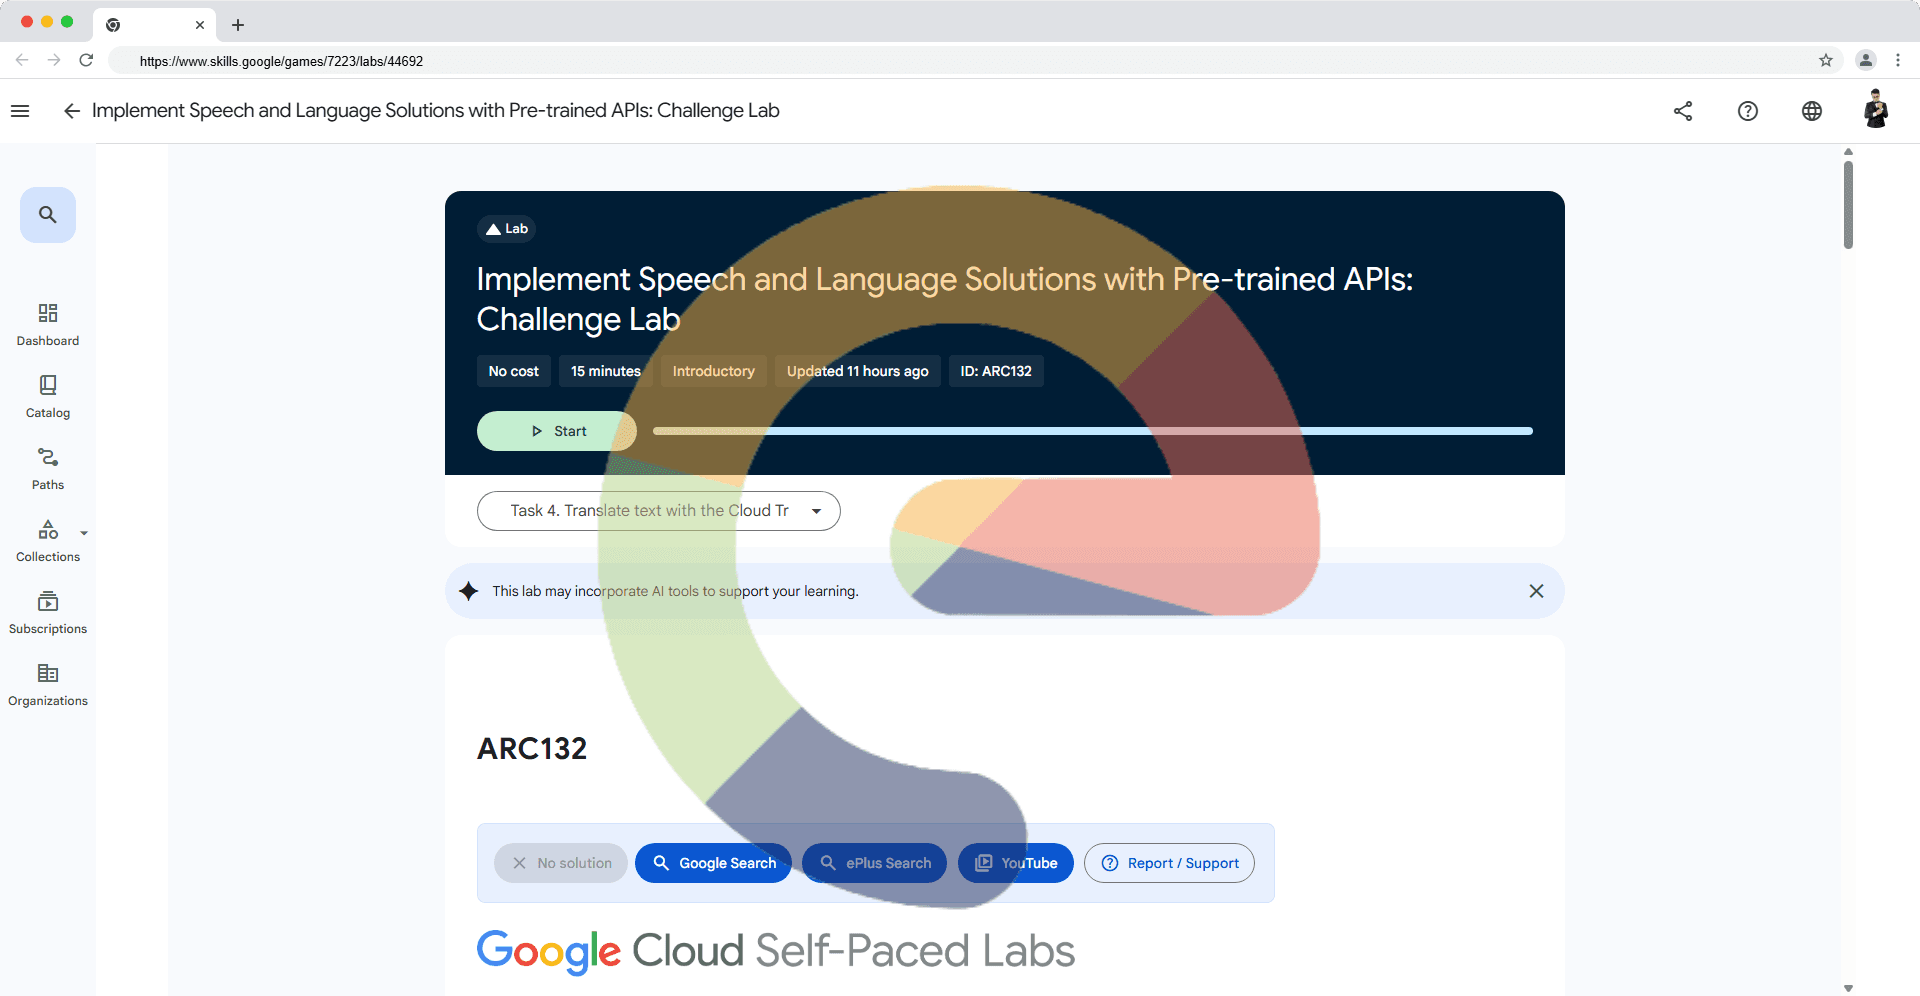
Task: Click the URL address bar
Action: [x=975, y=61]
